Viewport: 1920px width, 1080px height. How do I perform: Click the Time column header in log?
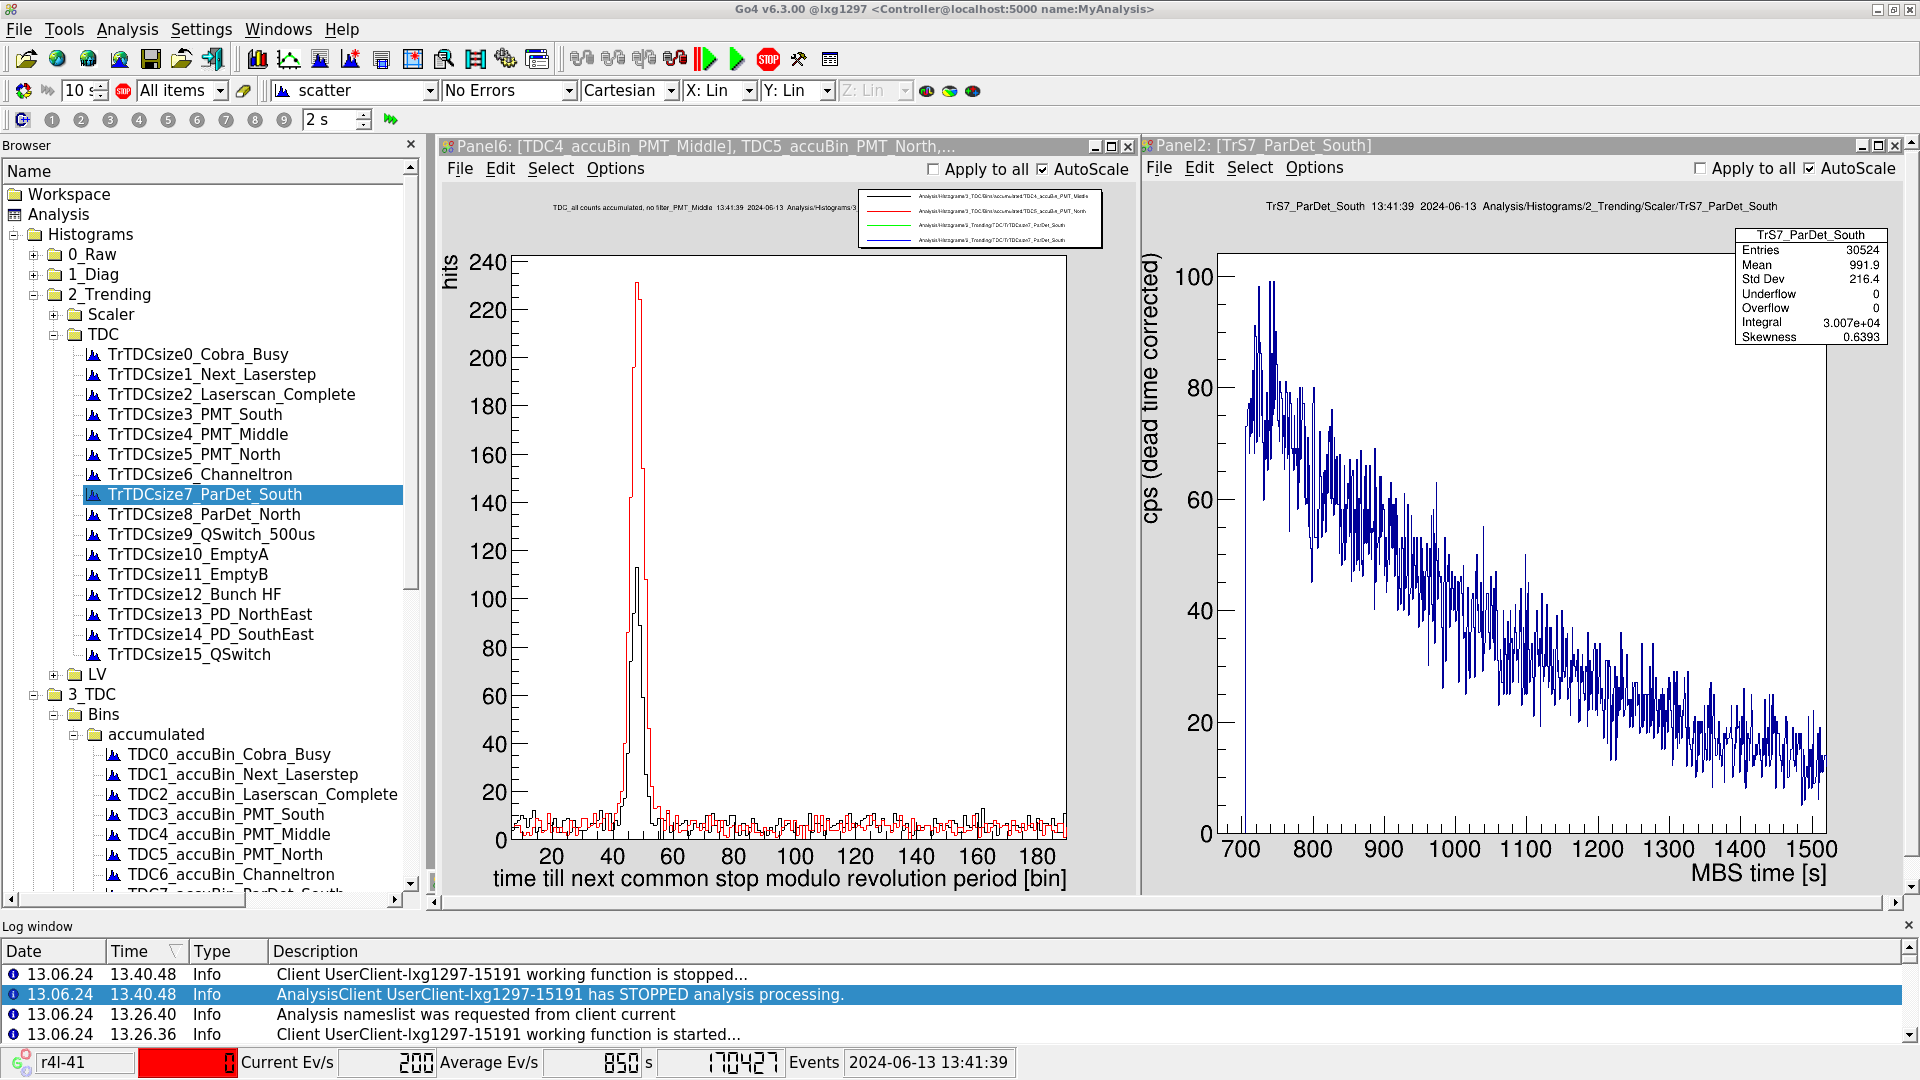point(147,951)
